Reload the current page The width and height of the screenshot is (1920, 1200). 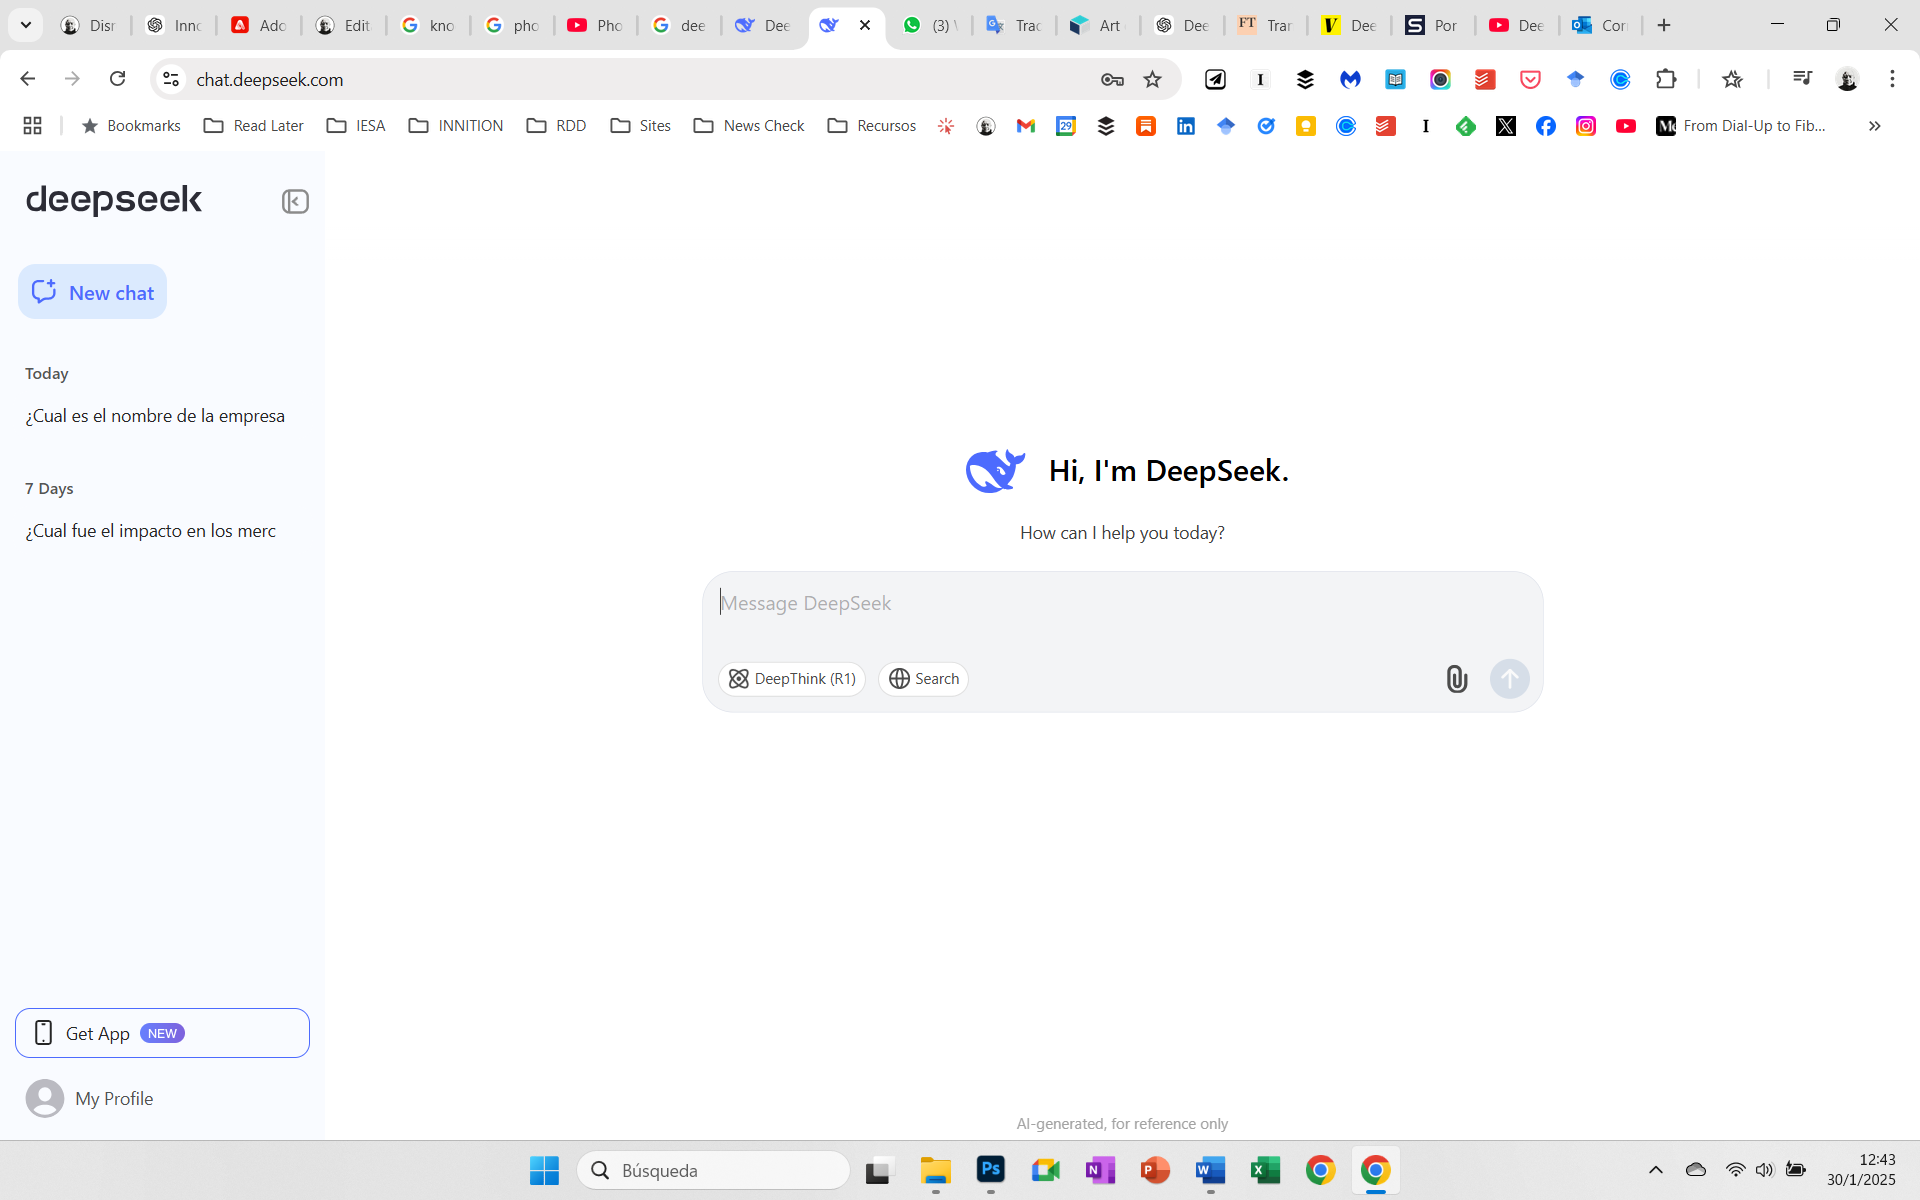pyautogui.click(x=117, y=79)
